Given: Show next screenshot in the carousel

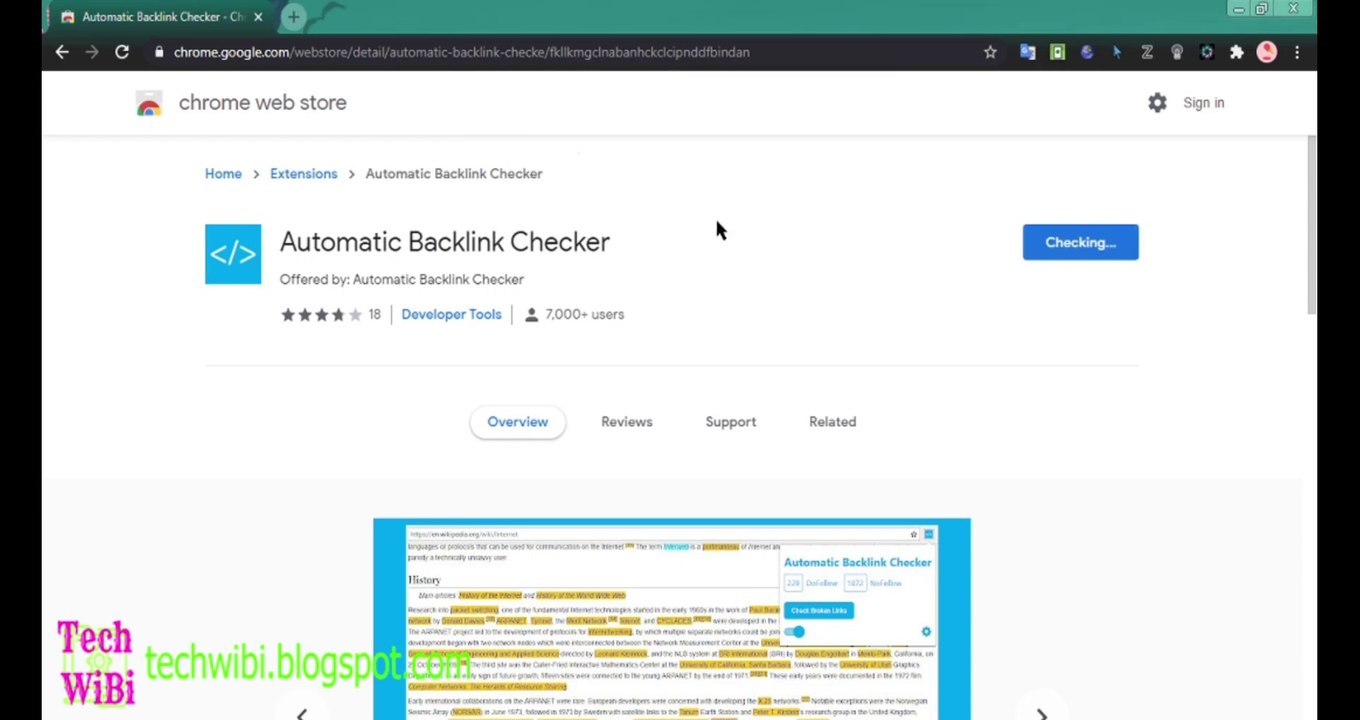Looking at the screenshot, I should pos(1041,713).
